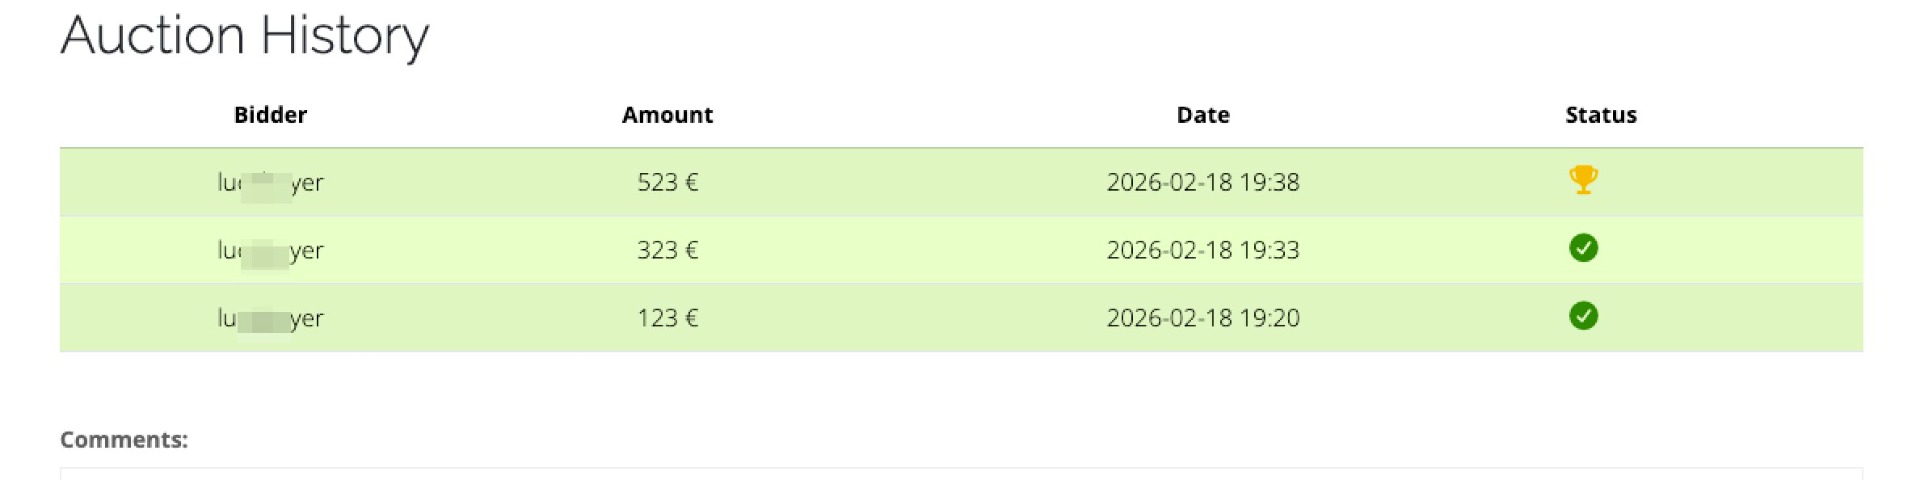The width and height of the screenshot is (1920, 480).
Task: Click the Date column header
Action: (x=1202, y=115)
